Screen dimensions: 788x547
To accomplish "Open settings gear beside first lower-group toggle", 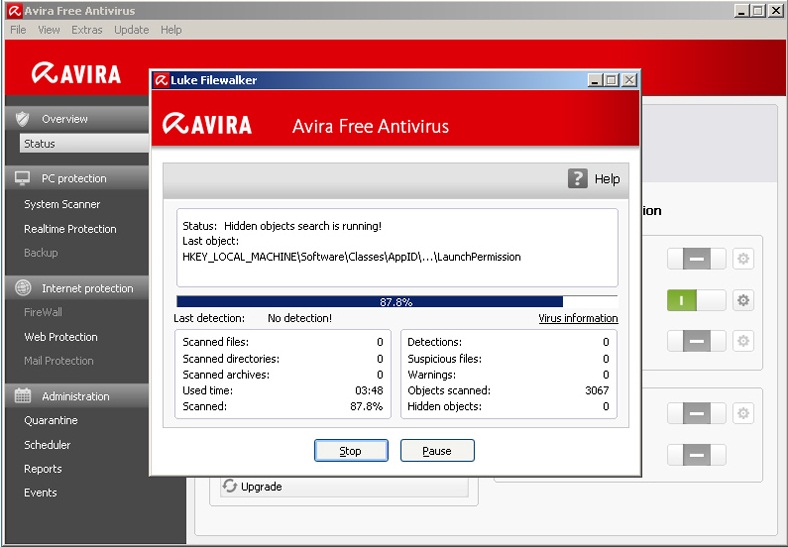I will 743,413.
